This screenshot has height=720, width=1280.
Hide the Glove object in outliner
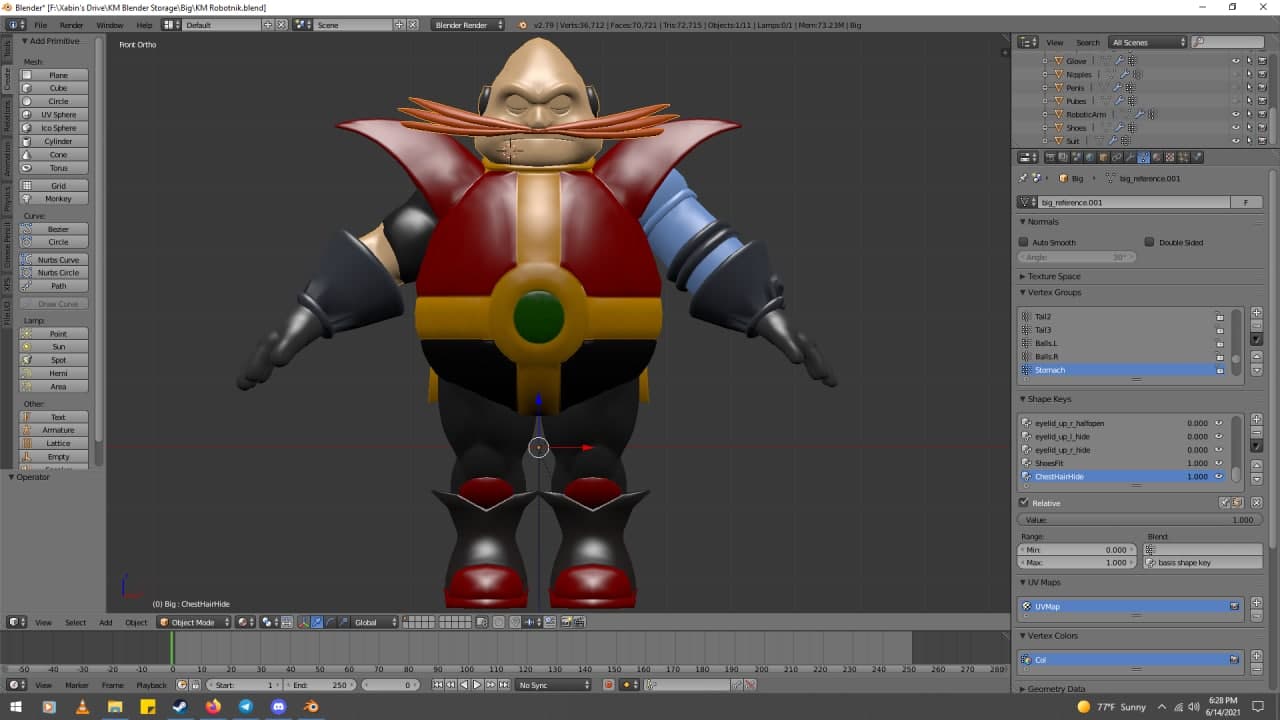1235,61
